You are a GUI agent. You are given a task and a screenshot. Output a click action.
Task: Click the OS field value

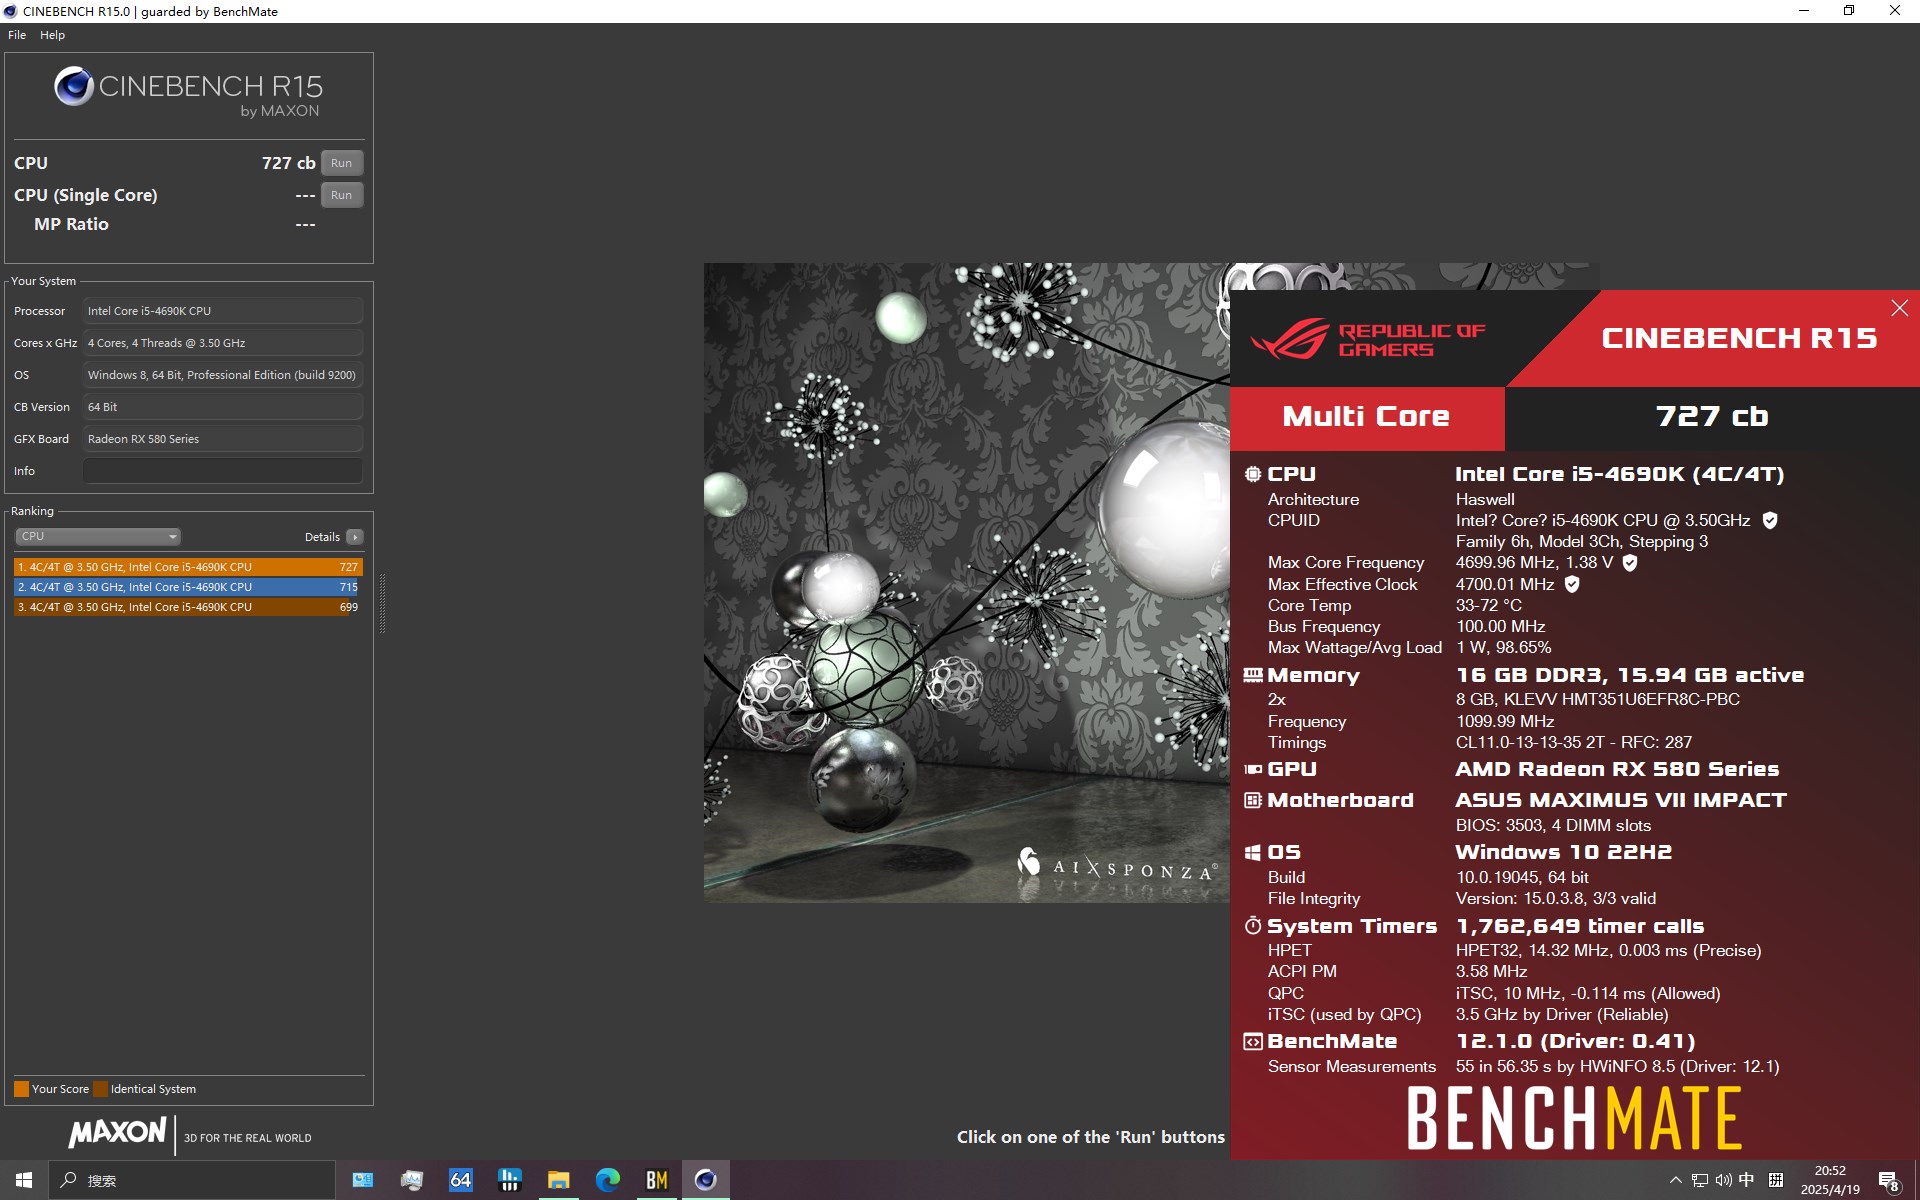[x=222, y=375]
